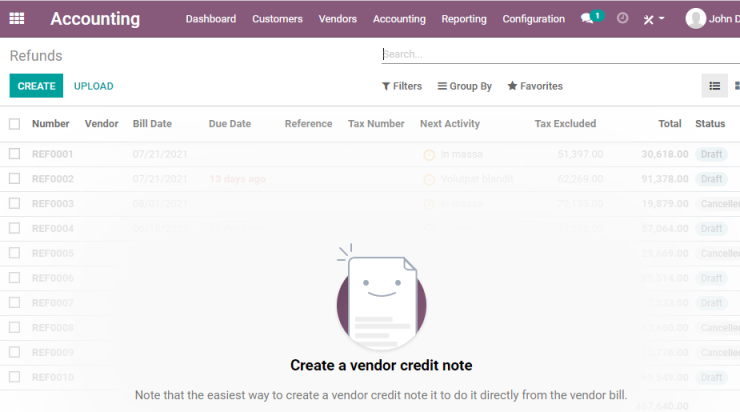Click the CREATE button
This screenshot has height=412, width=740.
click(36, 86)
